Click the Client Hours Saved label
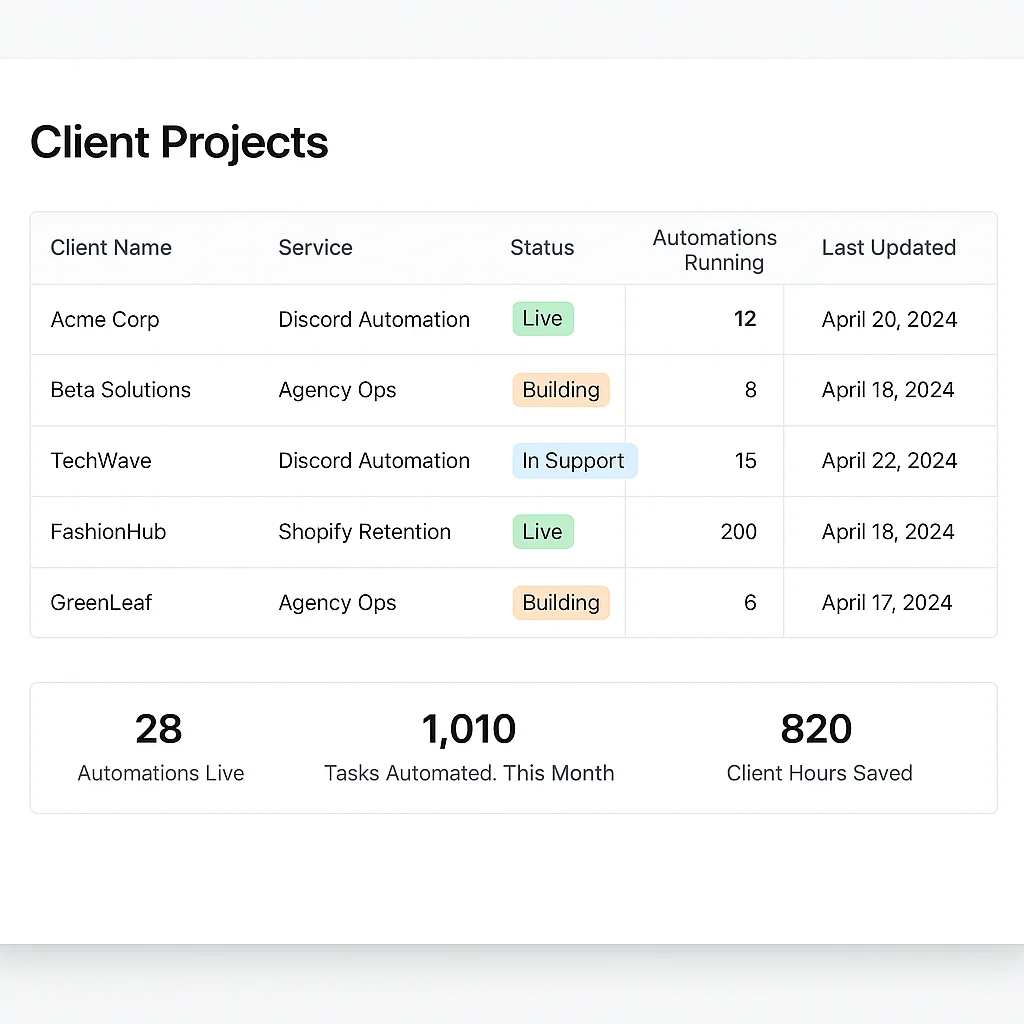Screen dimensions: 1024x1024 click(x=820, y=773)
